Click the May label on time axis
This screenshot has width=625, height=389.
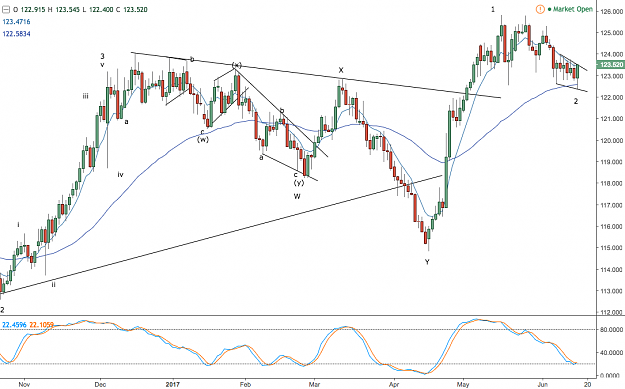click(463, 384)
